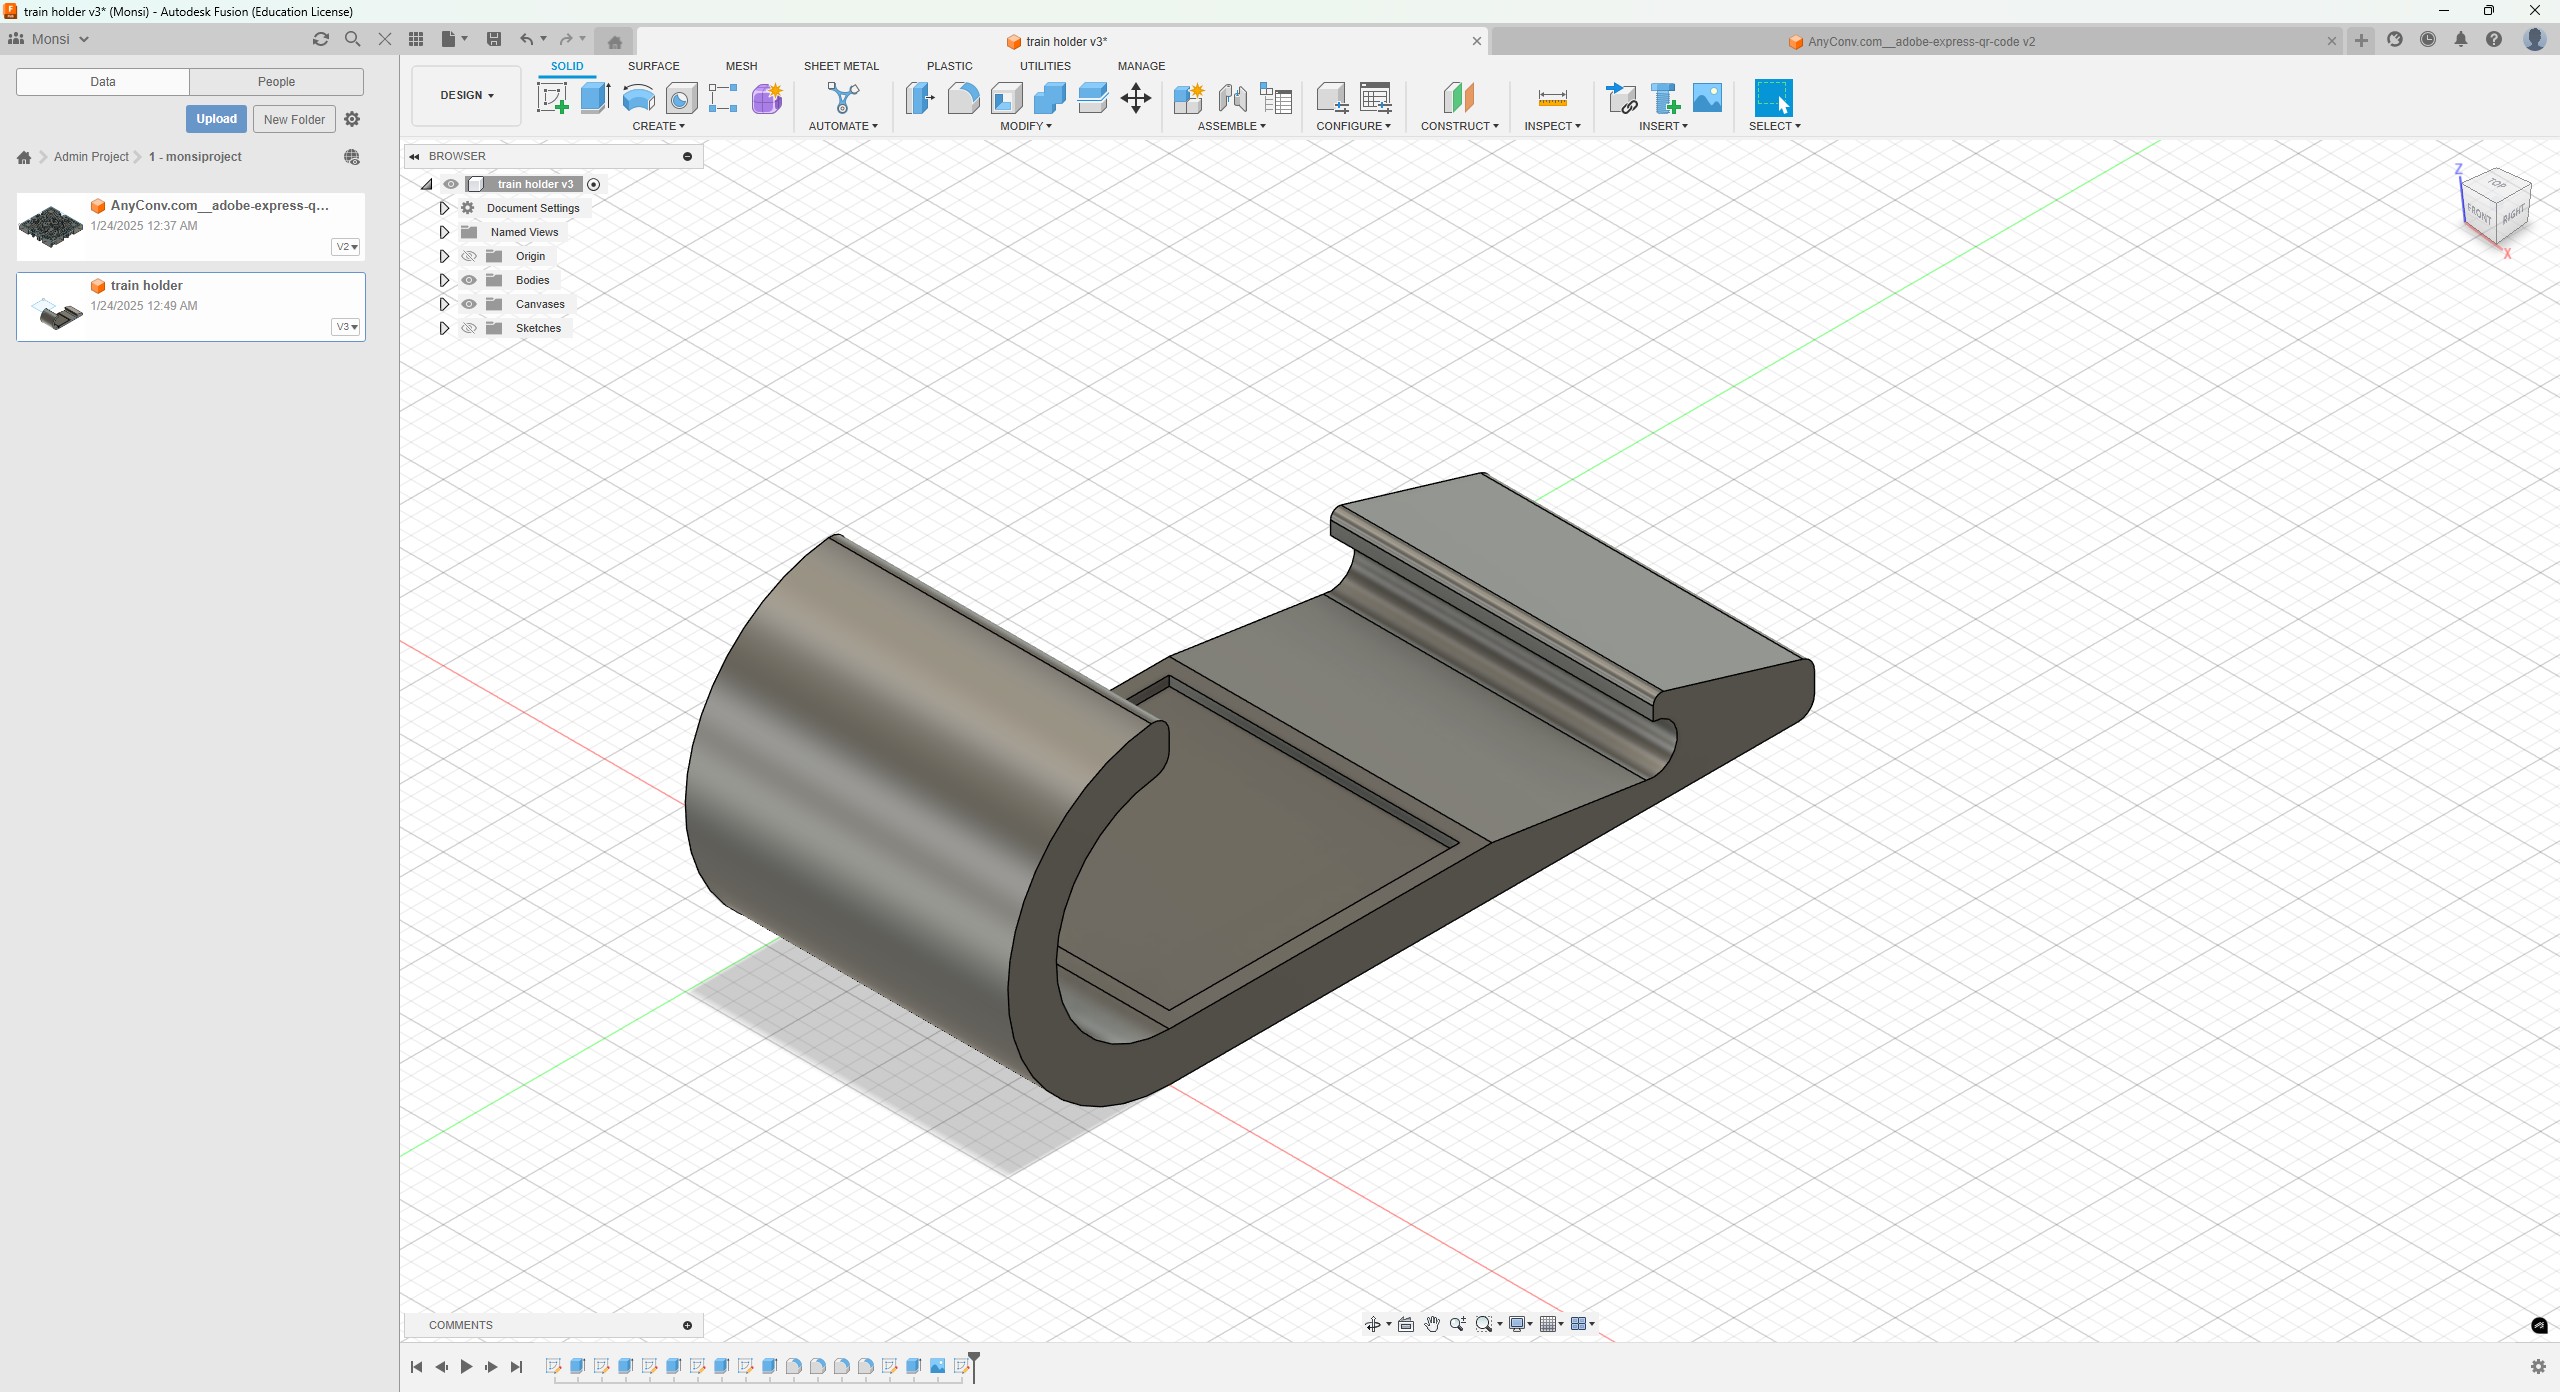Click the Look At icon in navigation bar

click(x=1406, y=1324)
